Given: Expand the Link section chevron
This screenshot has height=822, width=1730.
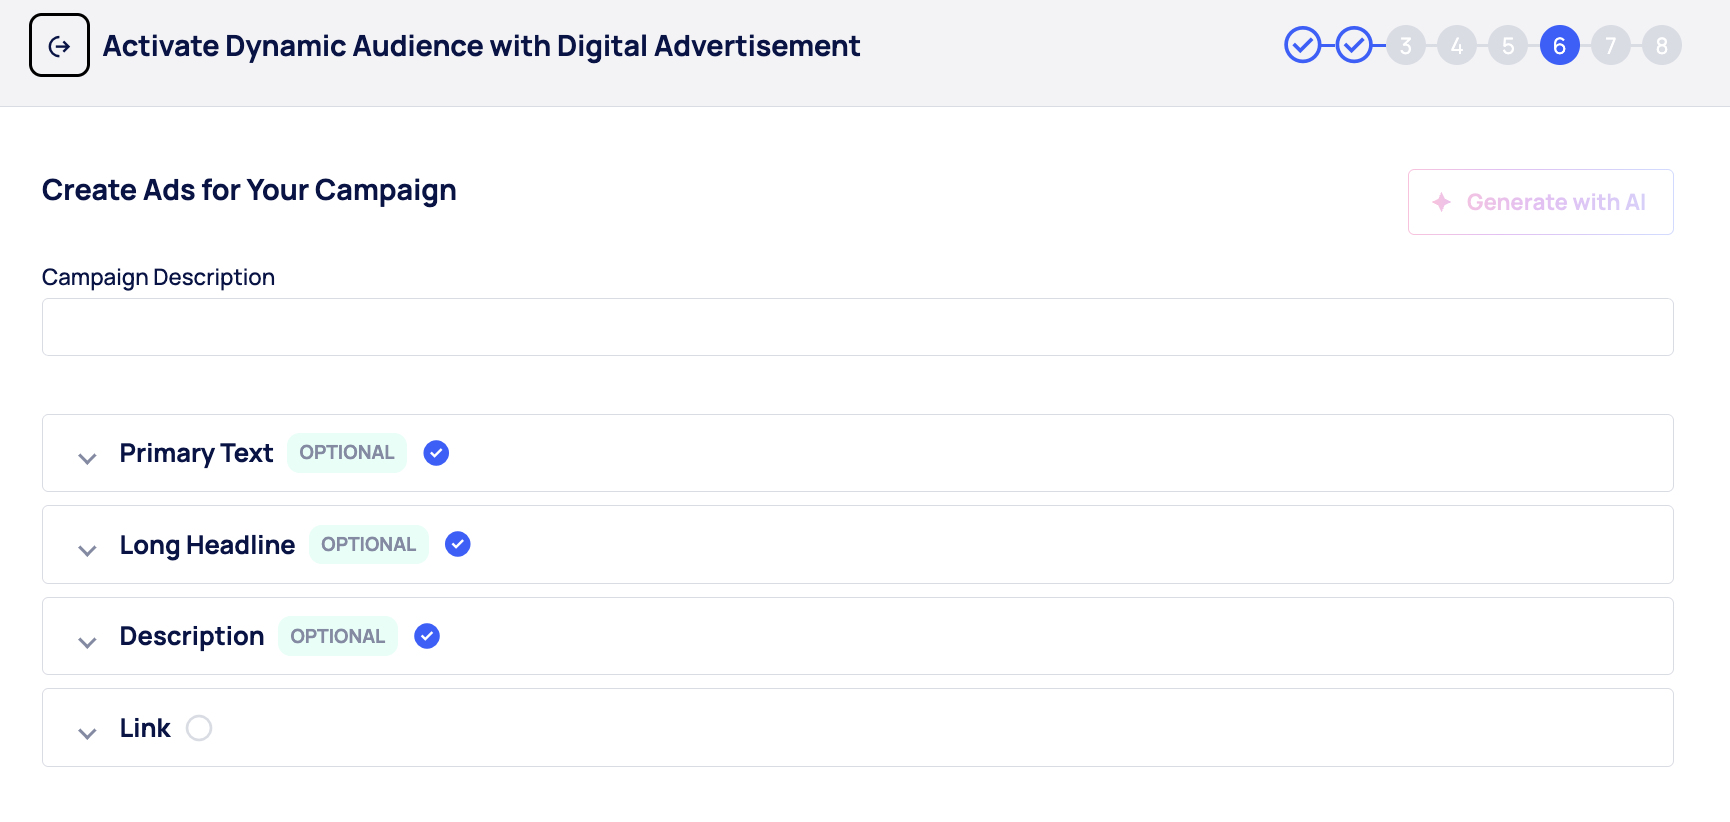Looking at the screenshot, I should coord(87,733).
